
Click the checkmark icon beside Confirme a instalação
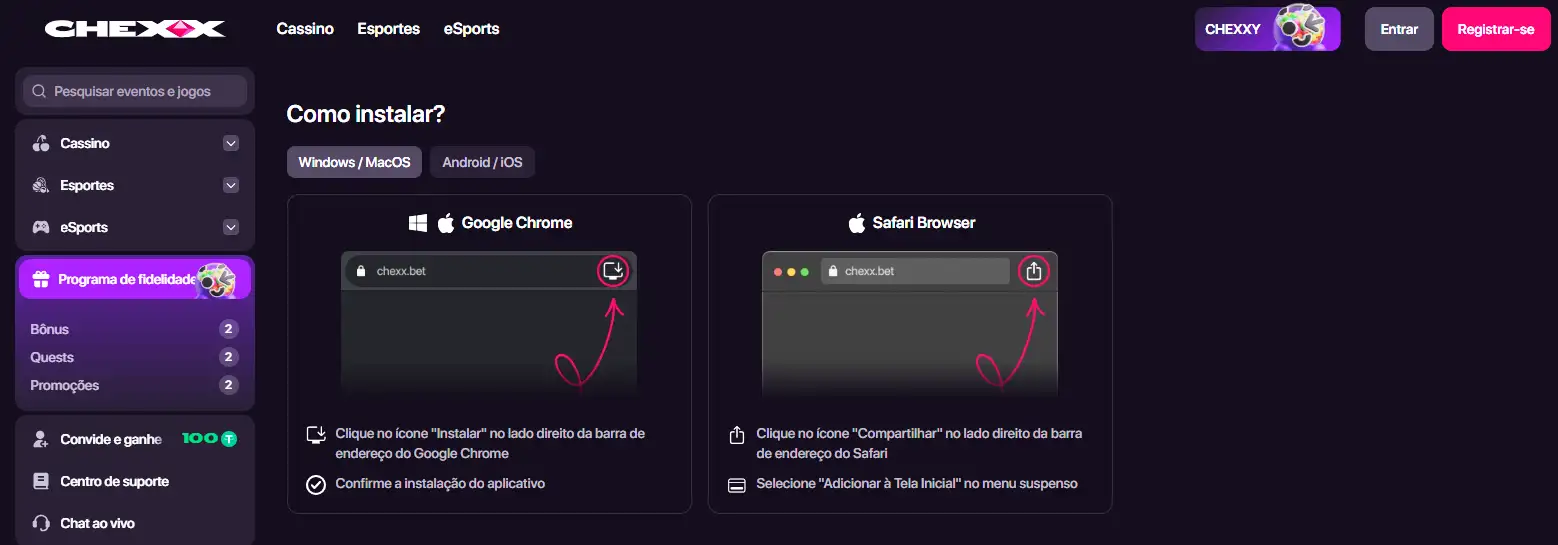(316, 485)
